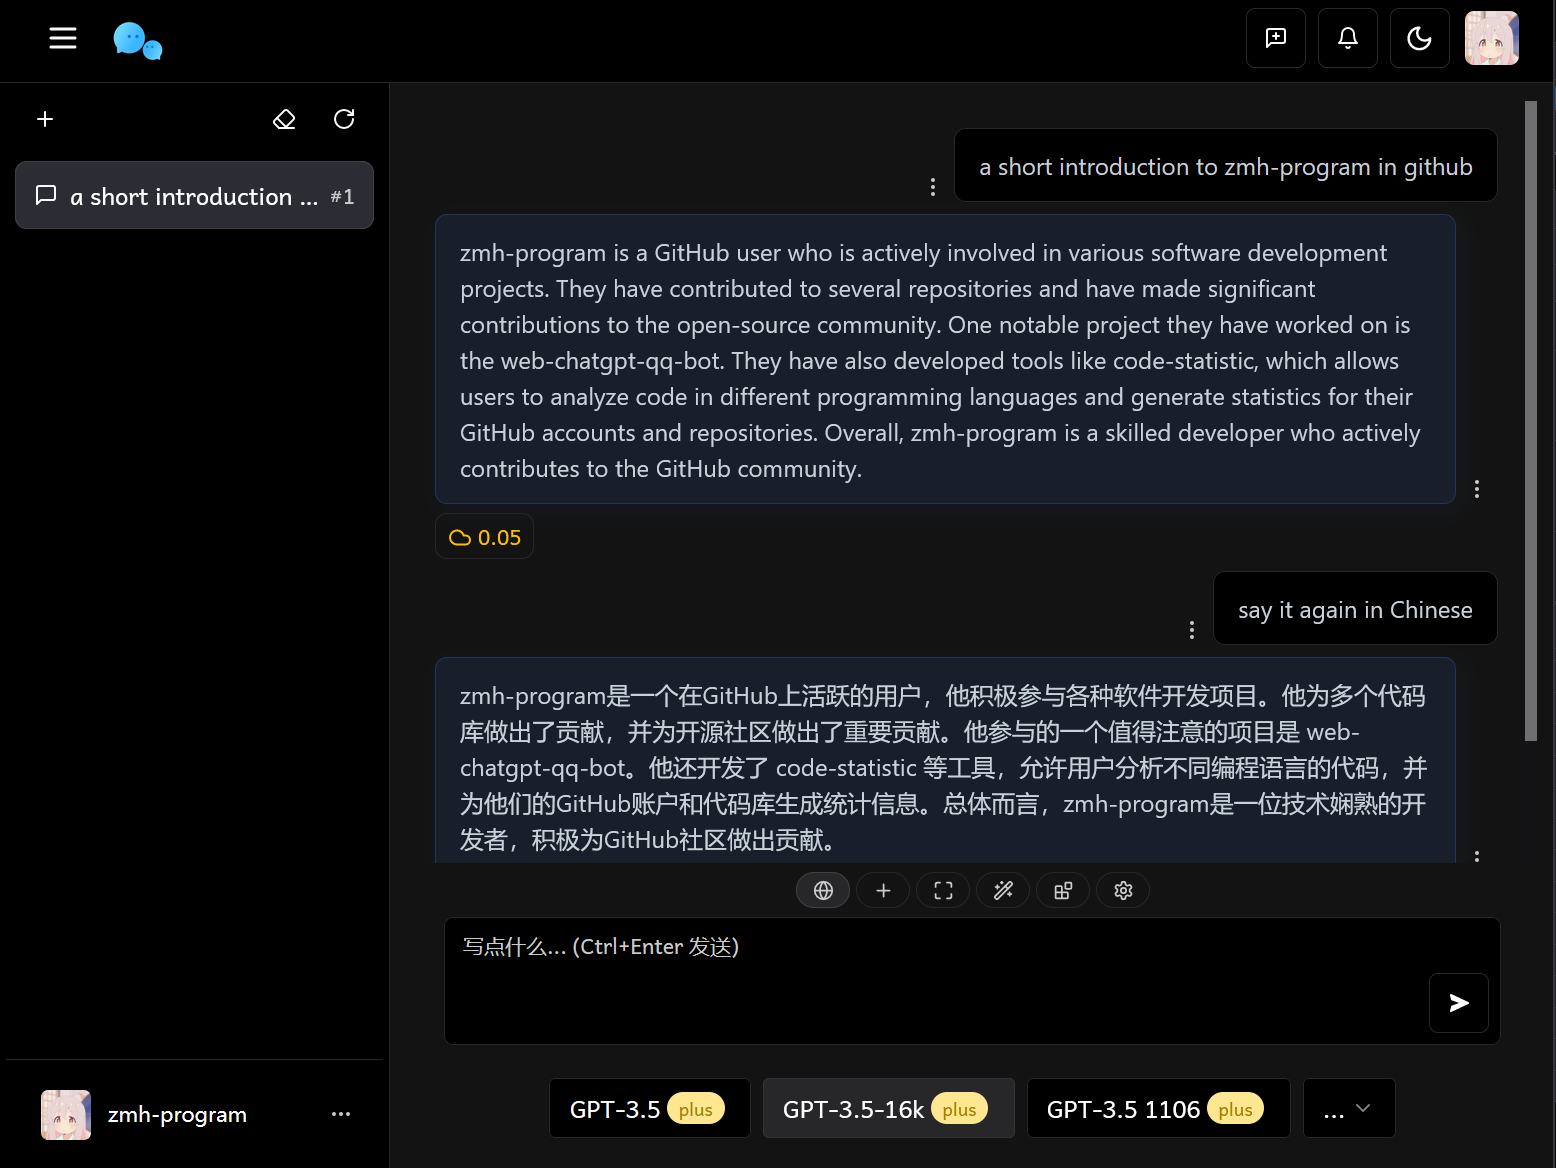Open options for 'say it again in Chinese' message

pos(1192,630)
